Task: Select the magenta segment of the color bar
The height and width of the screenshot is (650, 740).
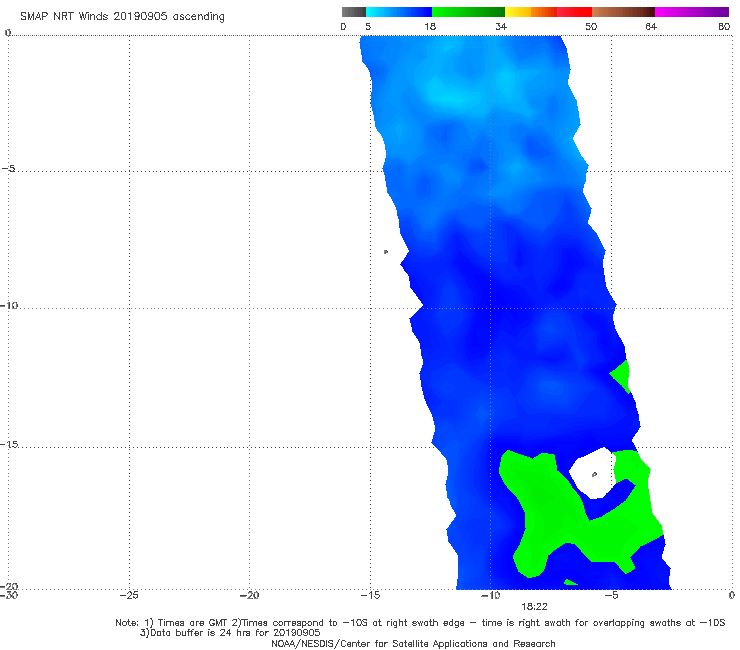Action: pyautogui.click(x=692, y=12)
